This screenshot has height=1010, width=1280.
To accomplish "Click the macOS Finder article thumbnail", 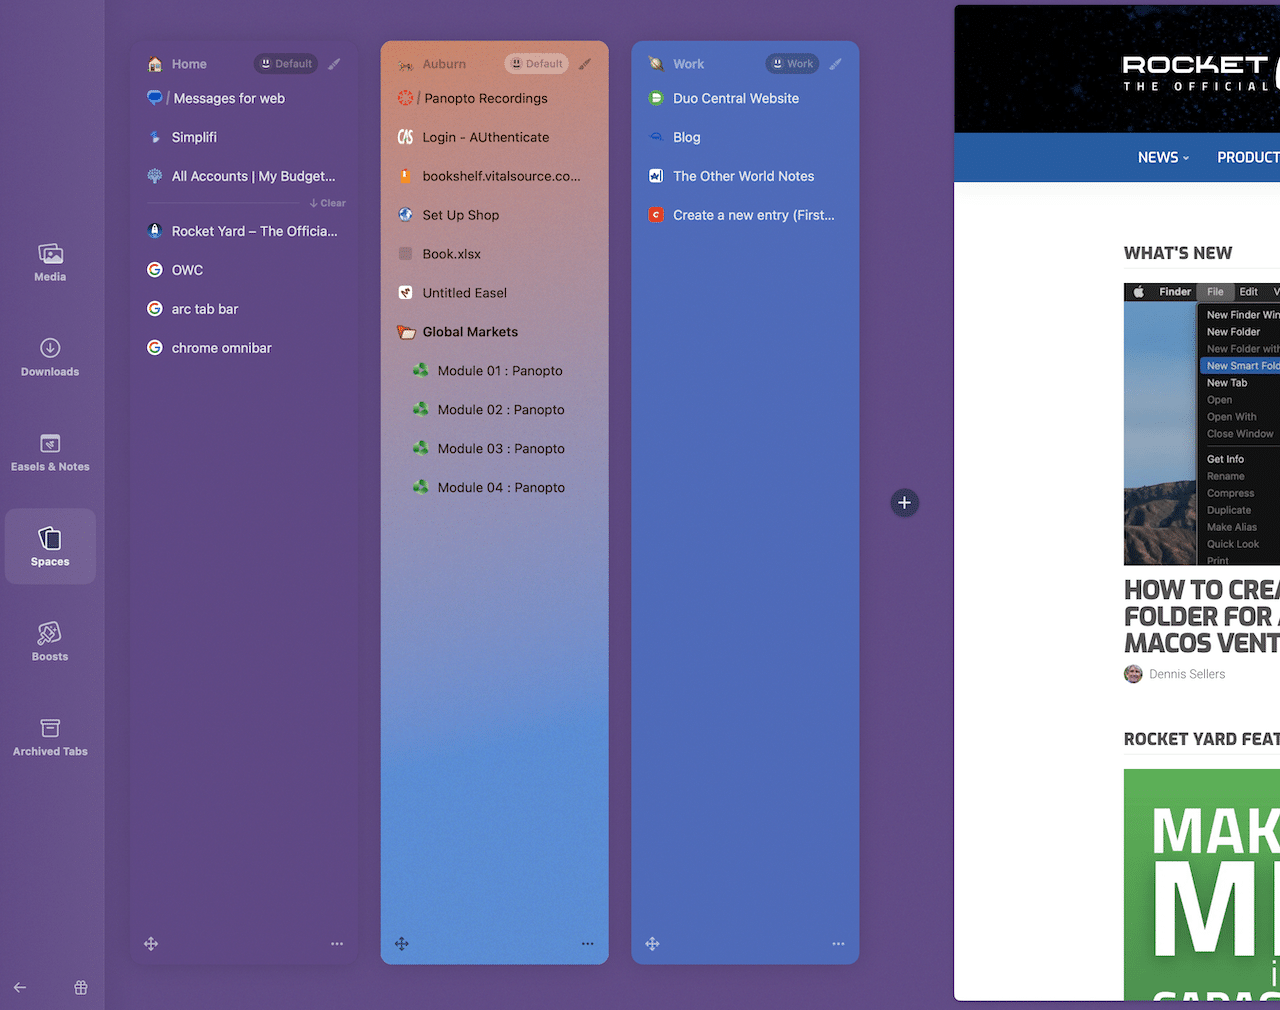I will (1201, 425).
